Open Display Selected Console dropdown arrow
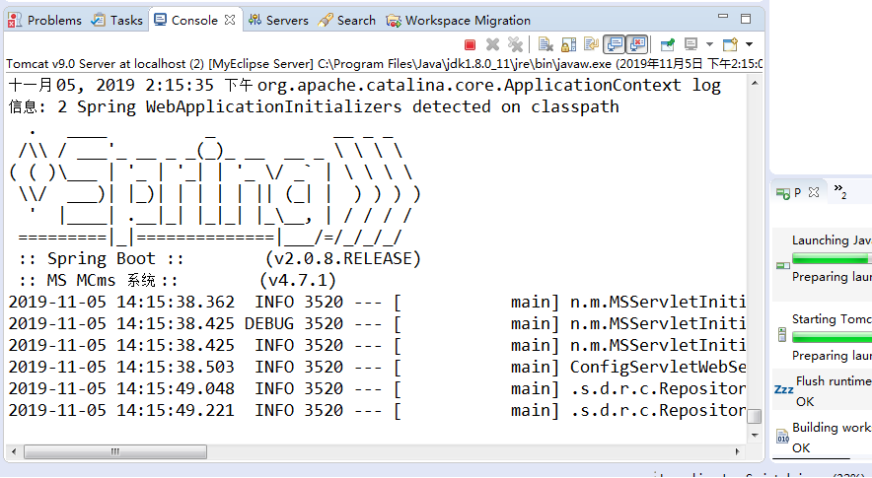The height and width of the screenshot is (478, 872). pos(709,44)
